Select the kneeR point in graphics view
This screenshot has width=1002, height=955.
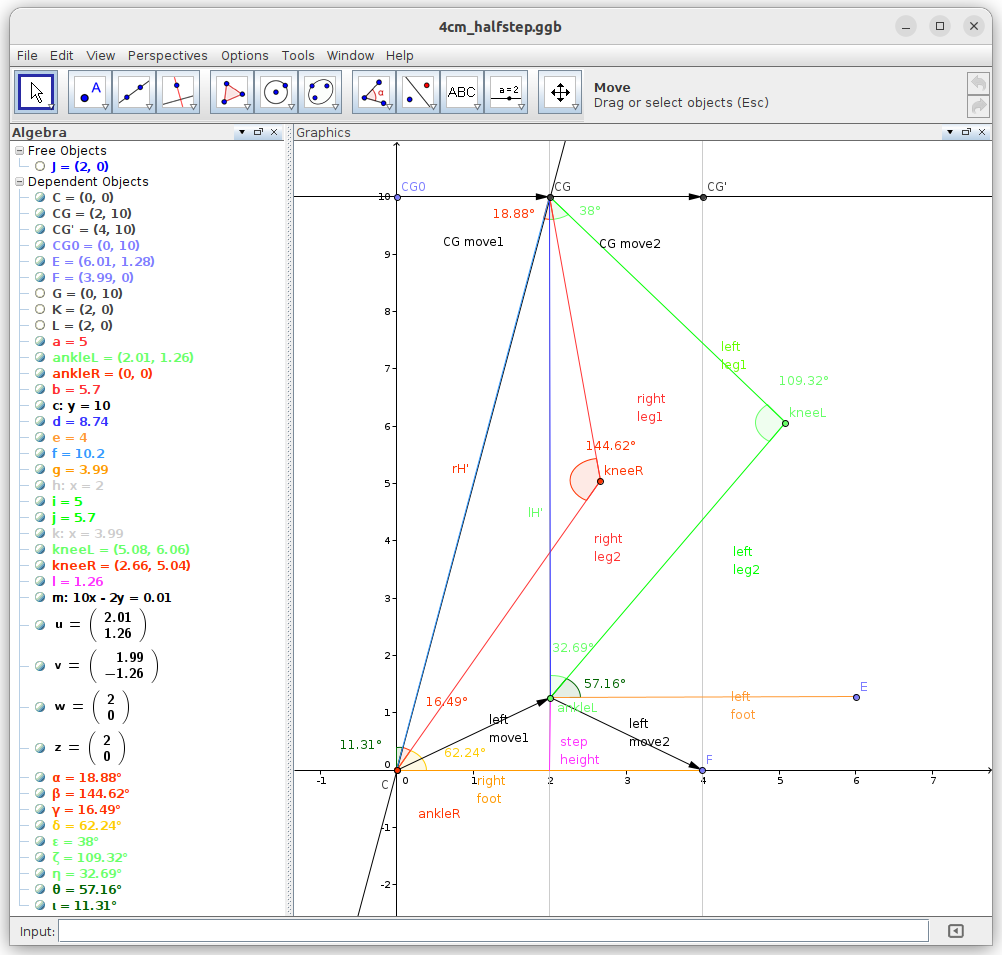[600, 481]
